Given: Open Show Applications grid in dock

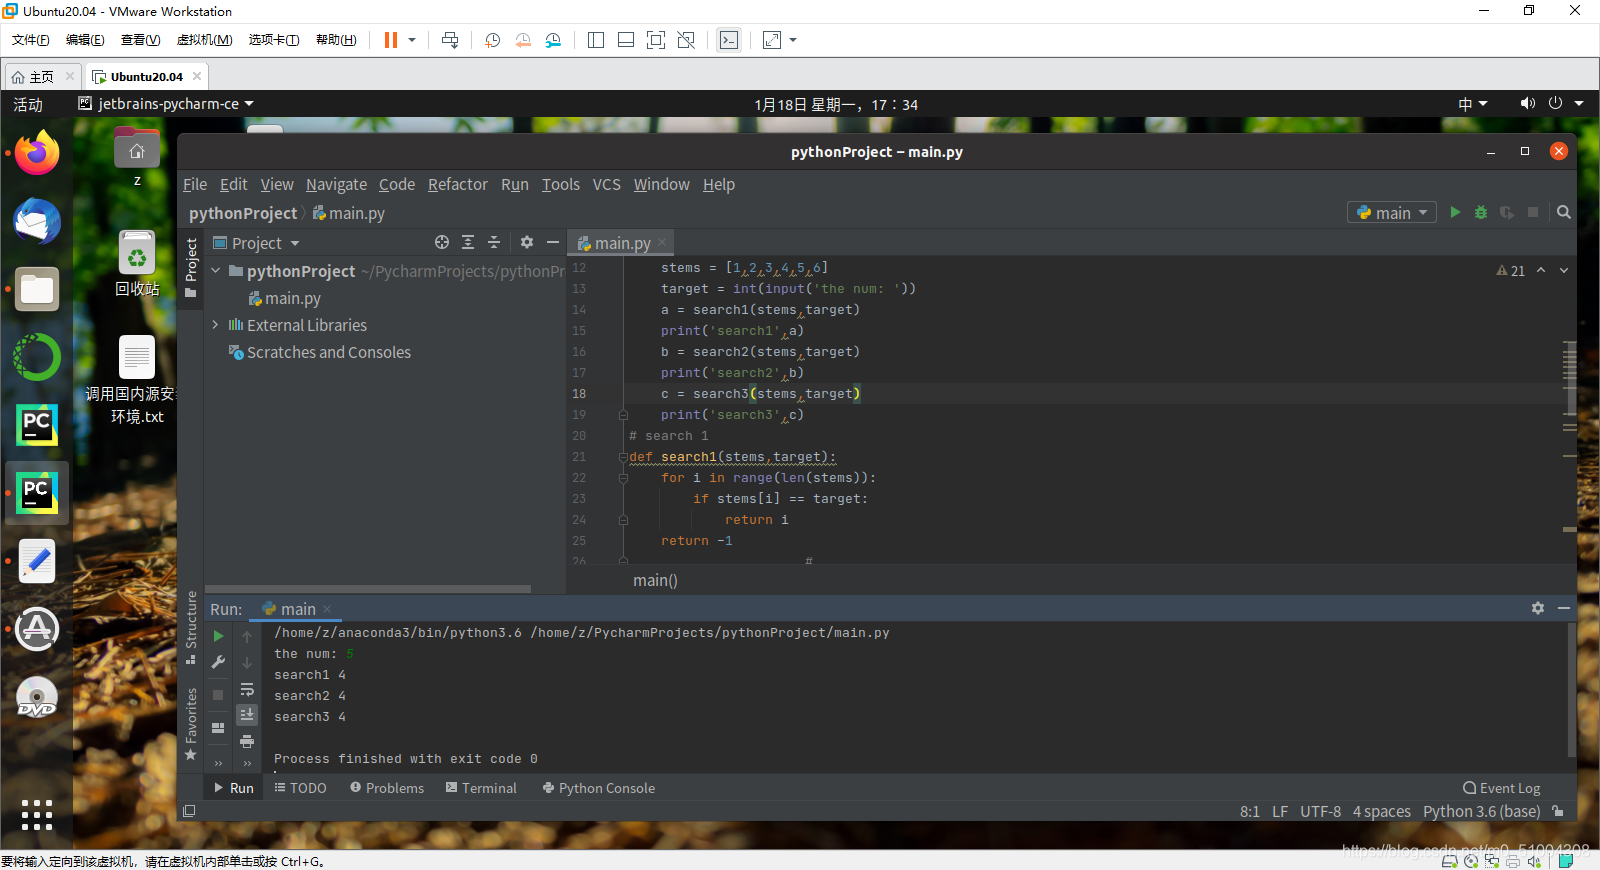Looking at the screenshot, I should click(37, 815).
